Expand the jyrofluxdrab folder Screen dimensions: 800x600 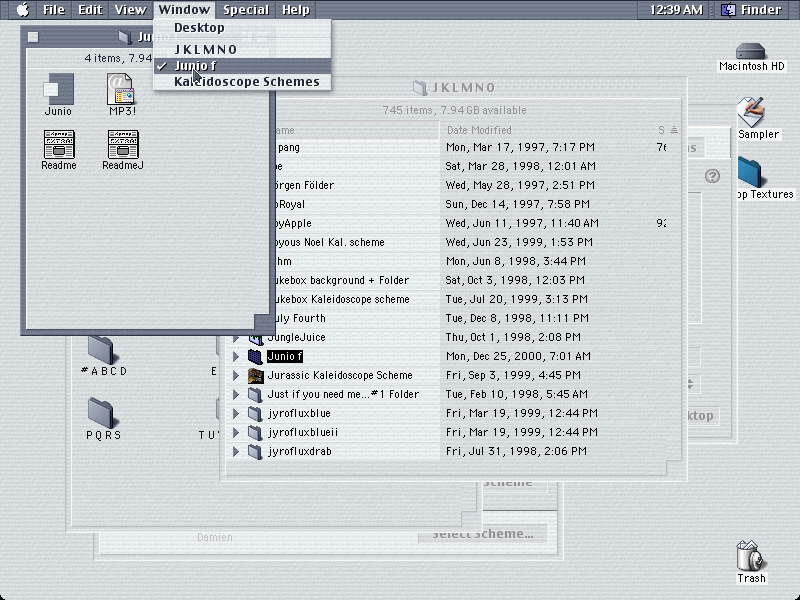coord(236,452)
